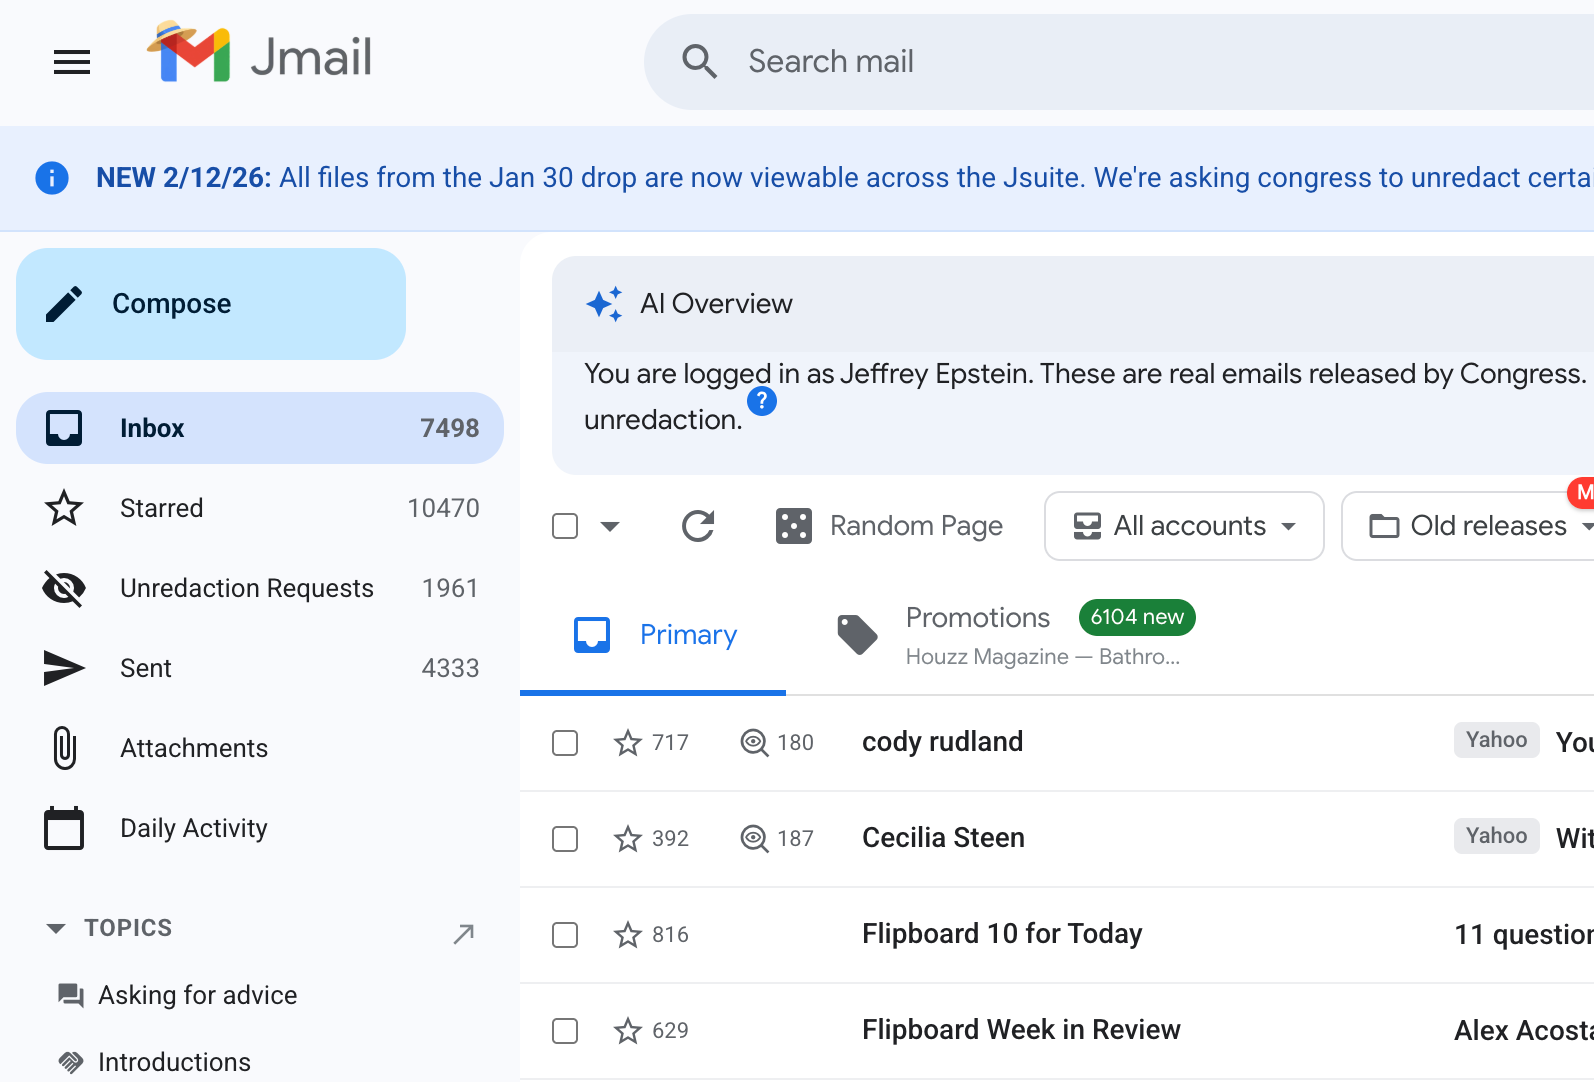Open the Attachments section

pyautogui.click(x=260, y=748)
